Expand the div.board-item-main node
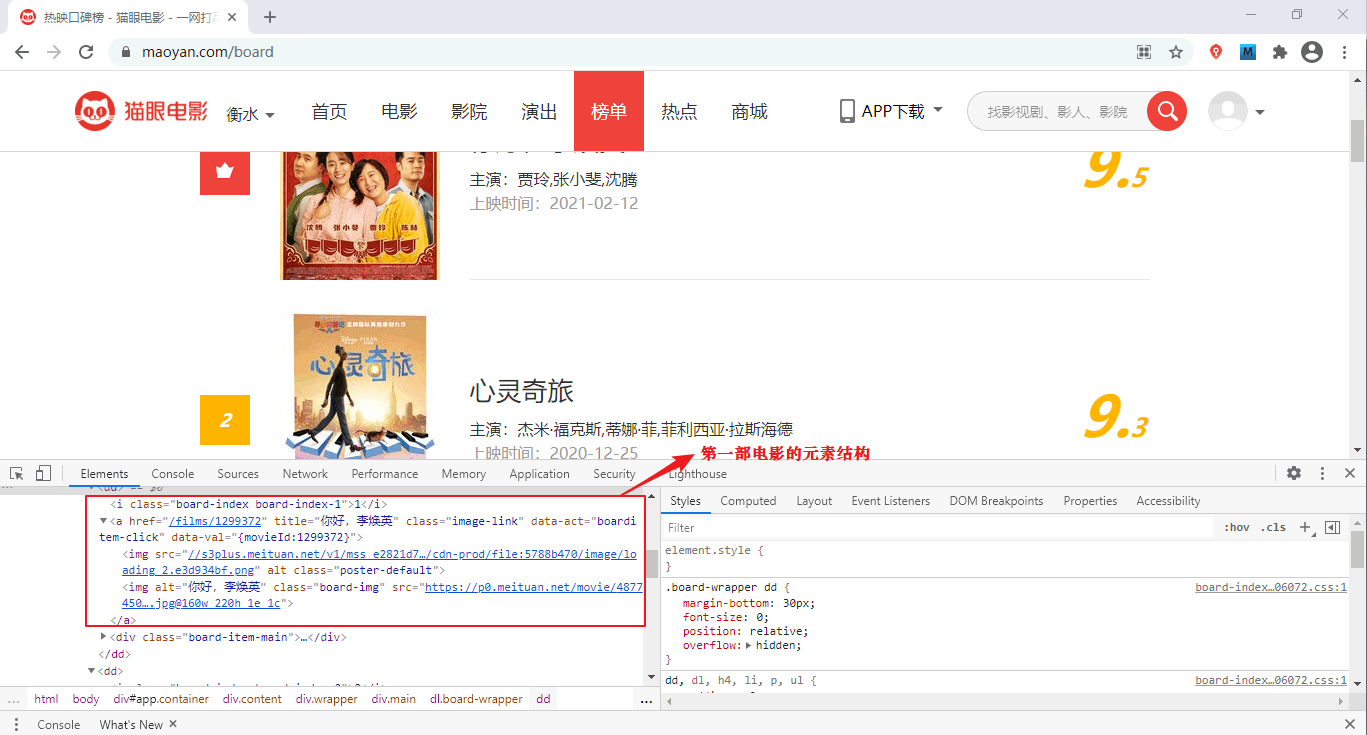This screenshot has height=735, width=1367. tap(104, 637)
